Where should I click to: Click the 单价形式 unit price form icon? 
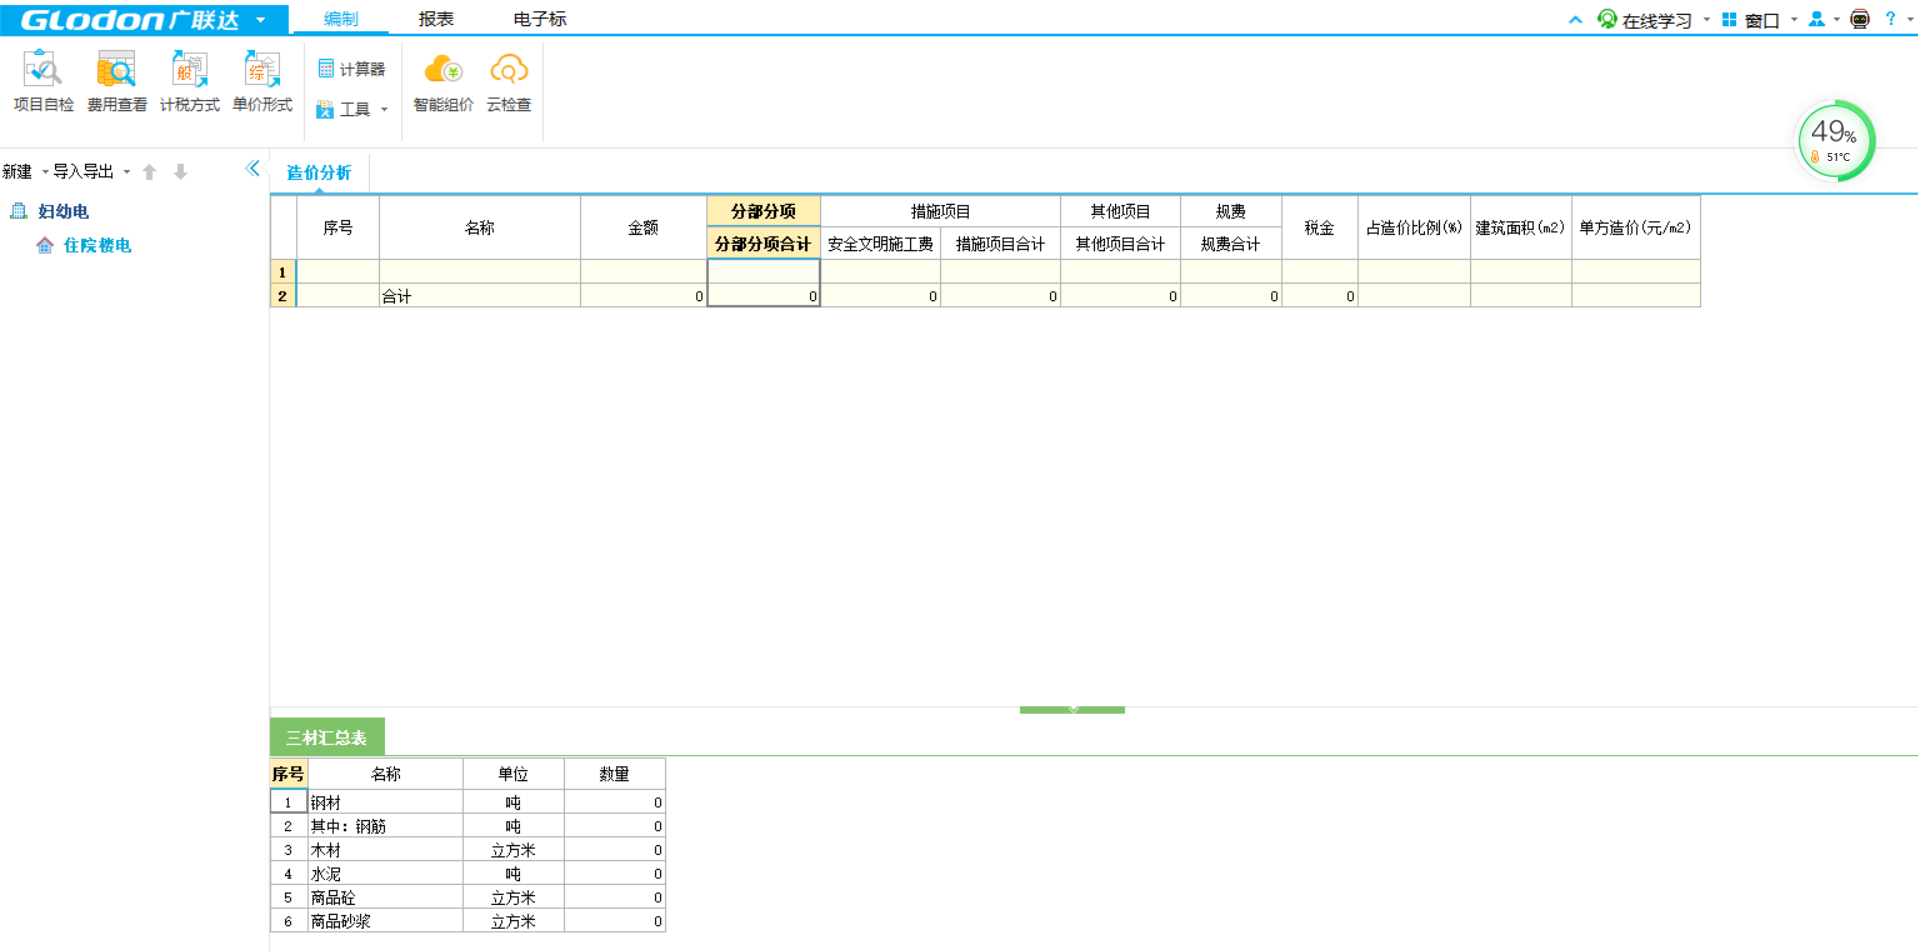(262, 82)
